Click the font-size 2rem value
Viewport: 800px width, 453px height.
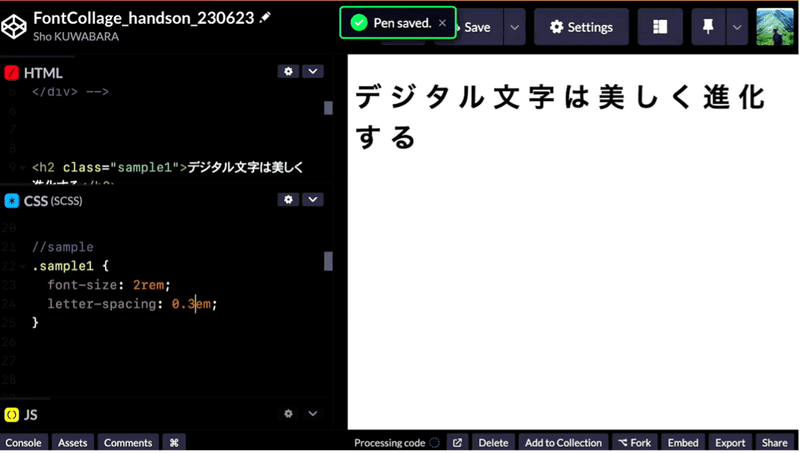148,285
